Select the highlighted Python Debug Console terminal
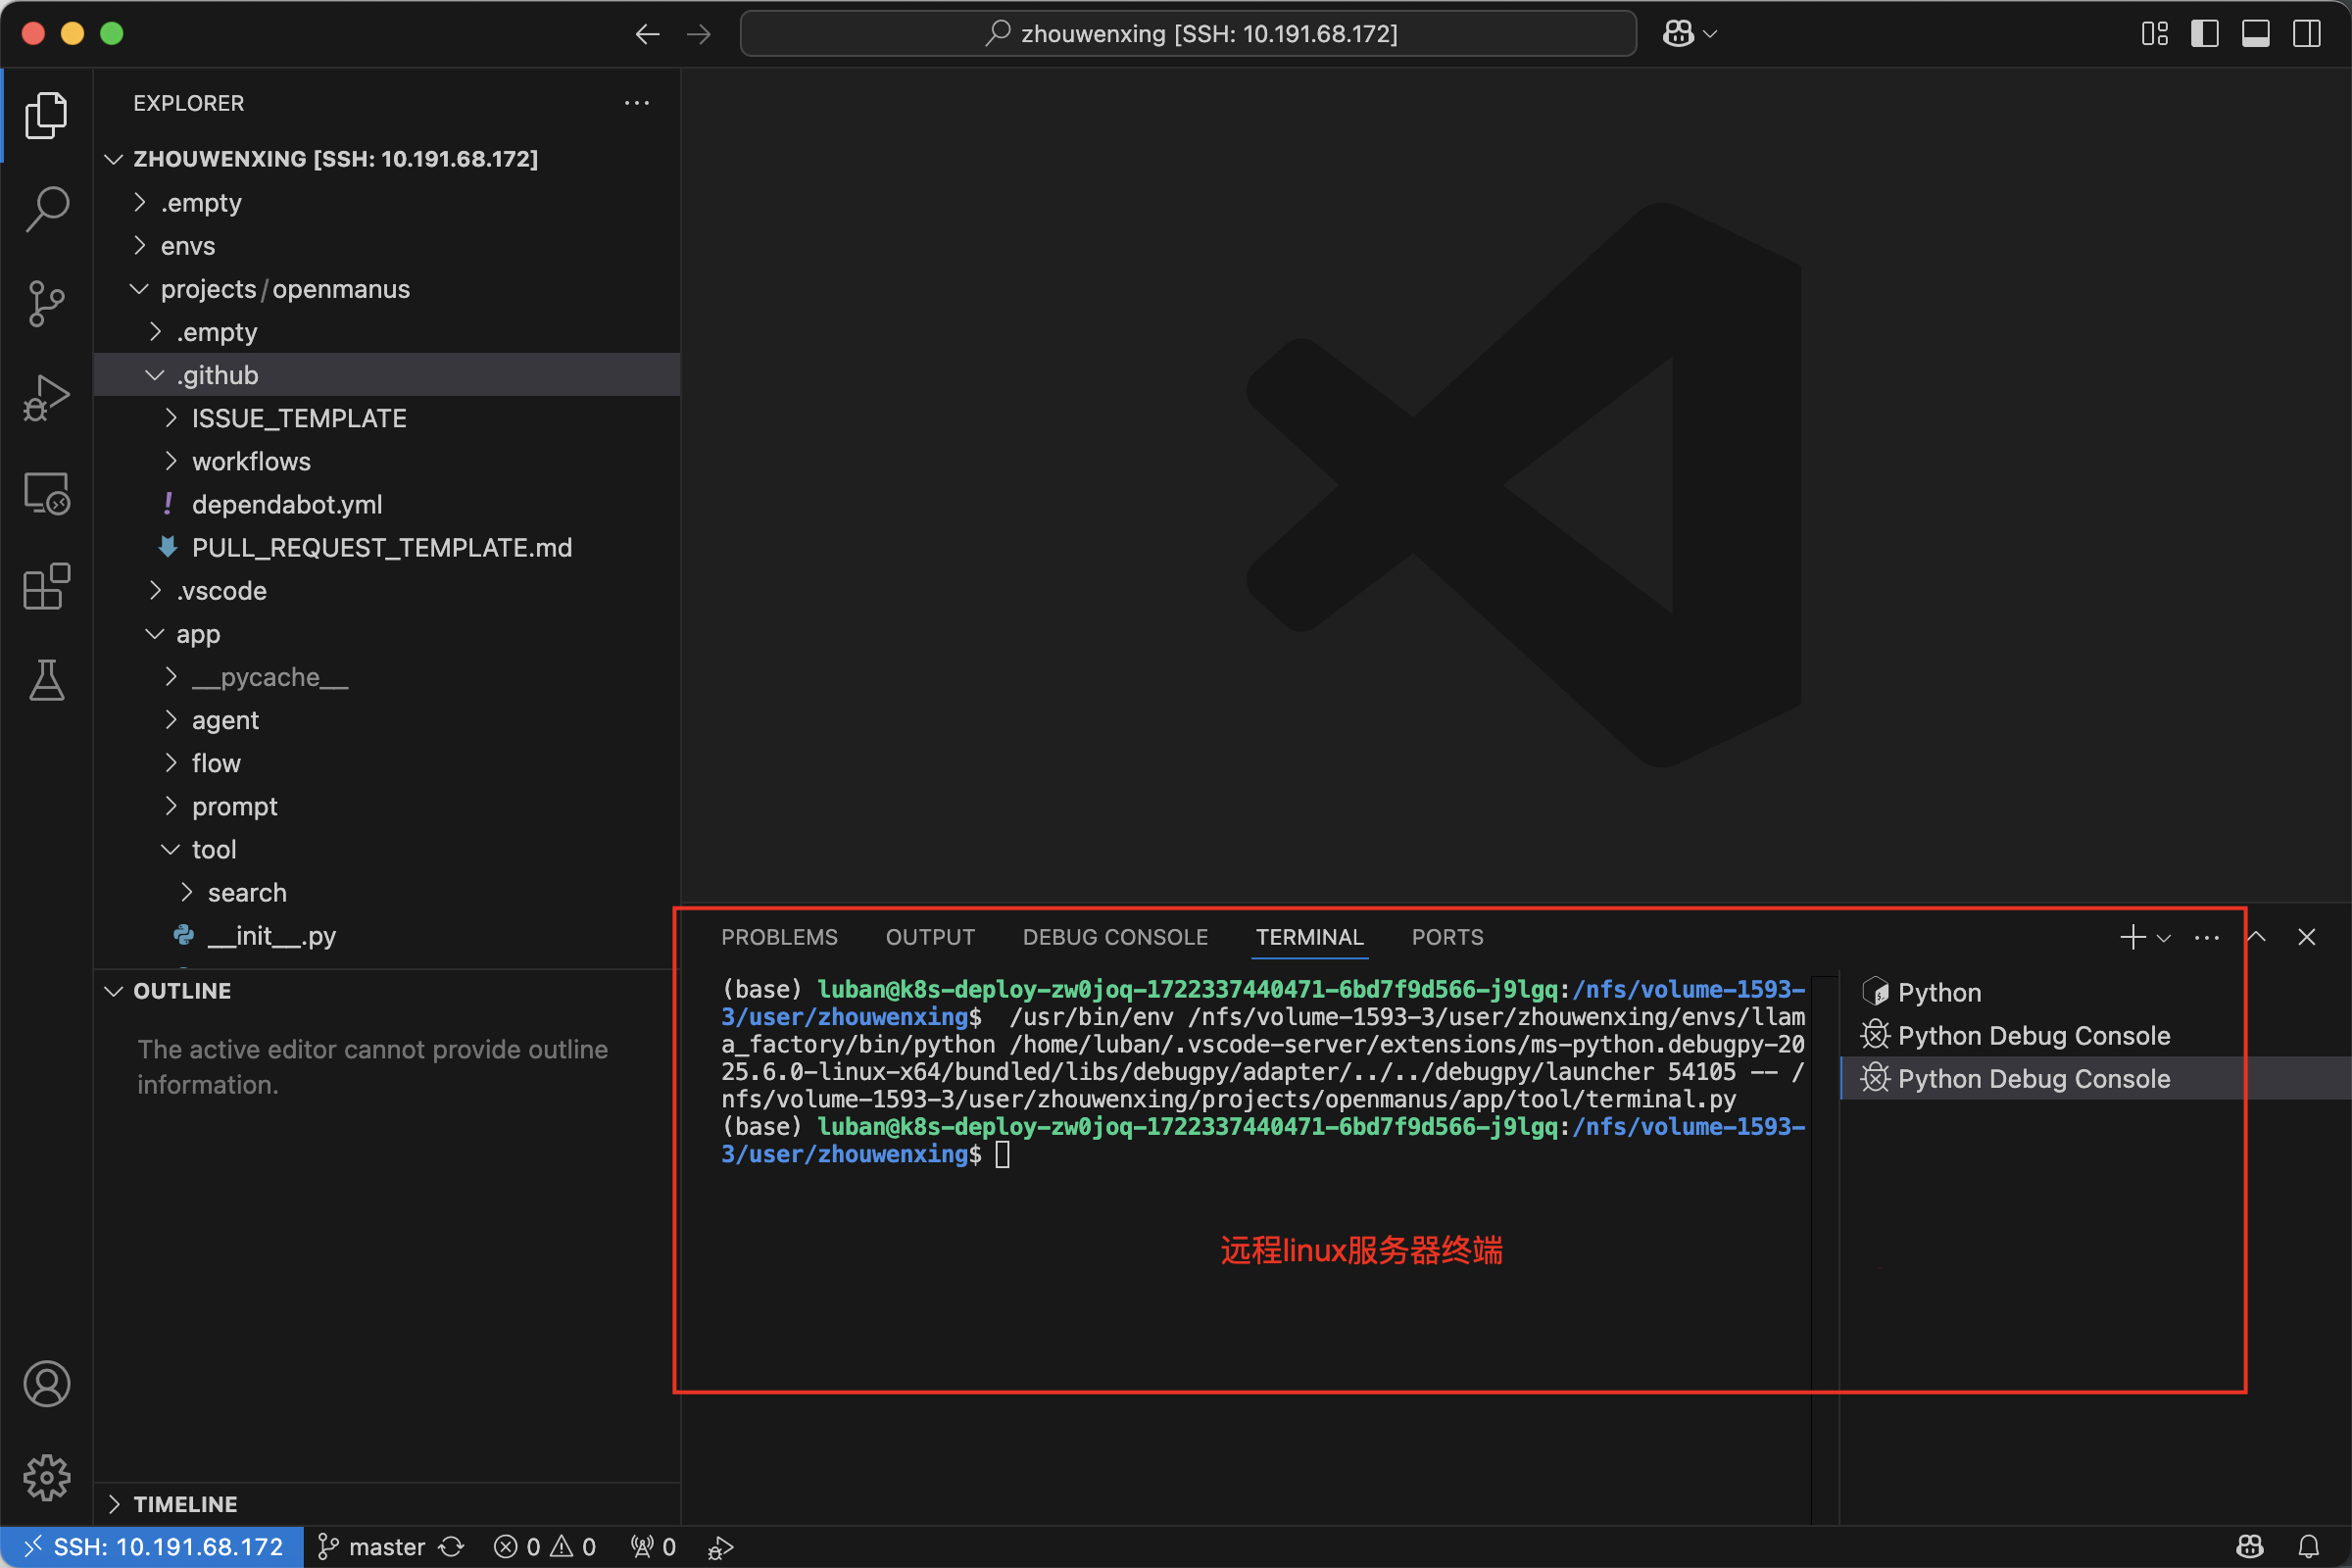 (2095, 1078)
